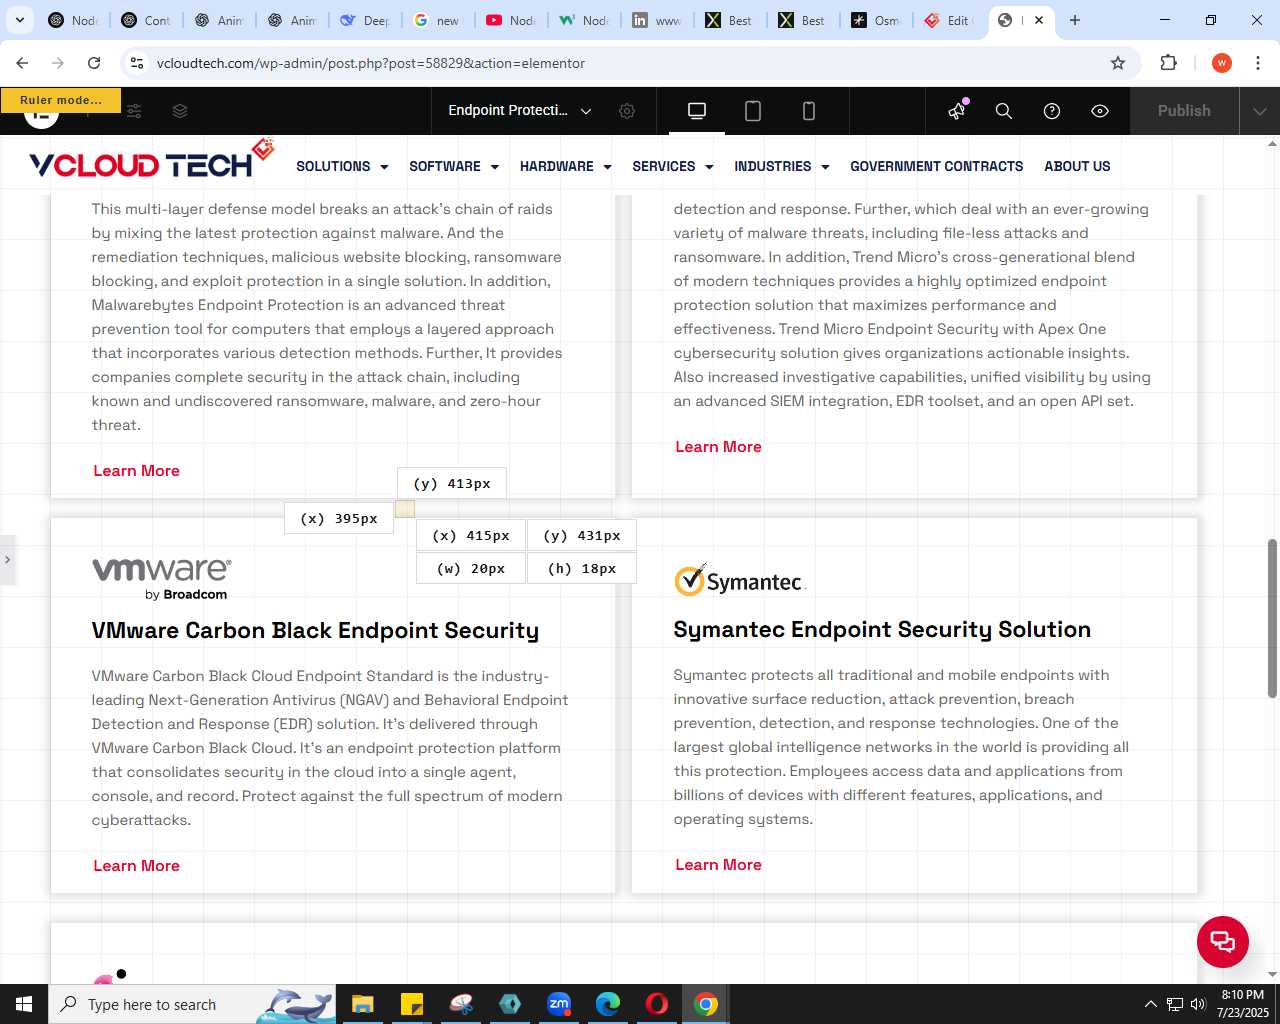Open the Windows Start menu
Screen dimensions: 1280x1024
tap(24, 1004)
